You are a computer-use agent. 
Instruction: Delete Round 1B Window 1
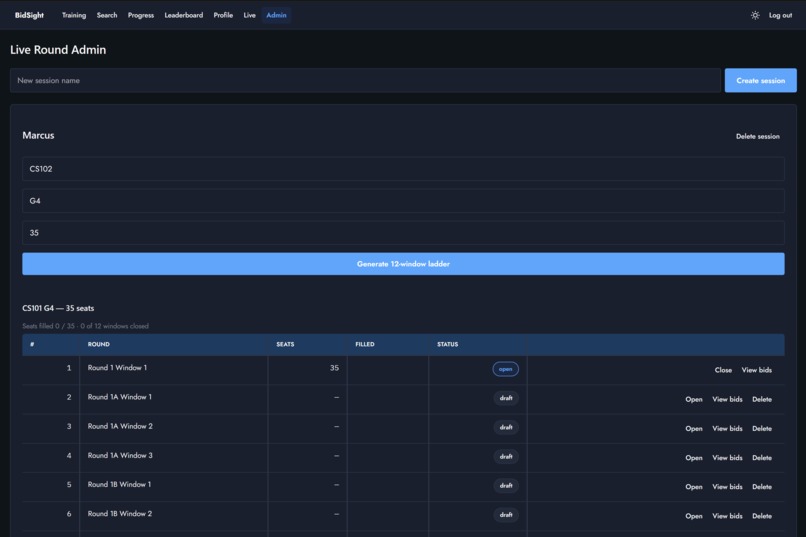pos(762,487)
